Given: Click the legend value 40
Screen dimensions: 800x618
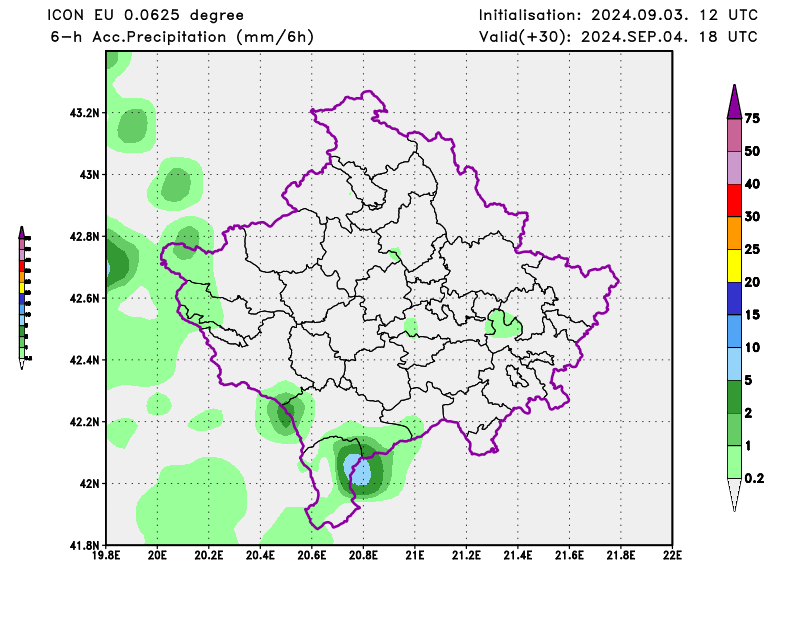Looking at the screenshot, I should click(x=752, y=184).
